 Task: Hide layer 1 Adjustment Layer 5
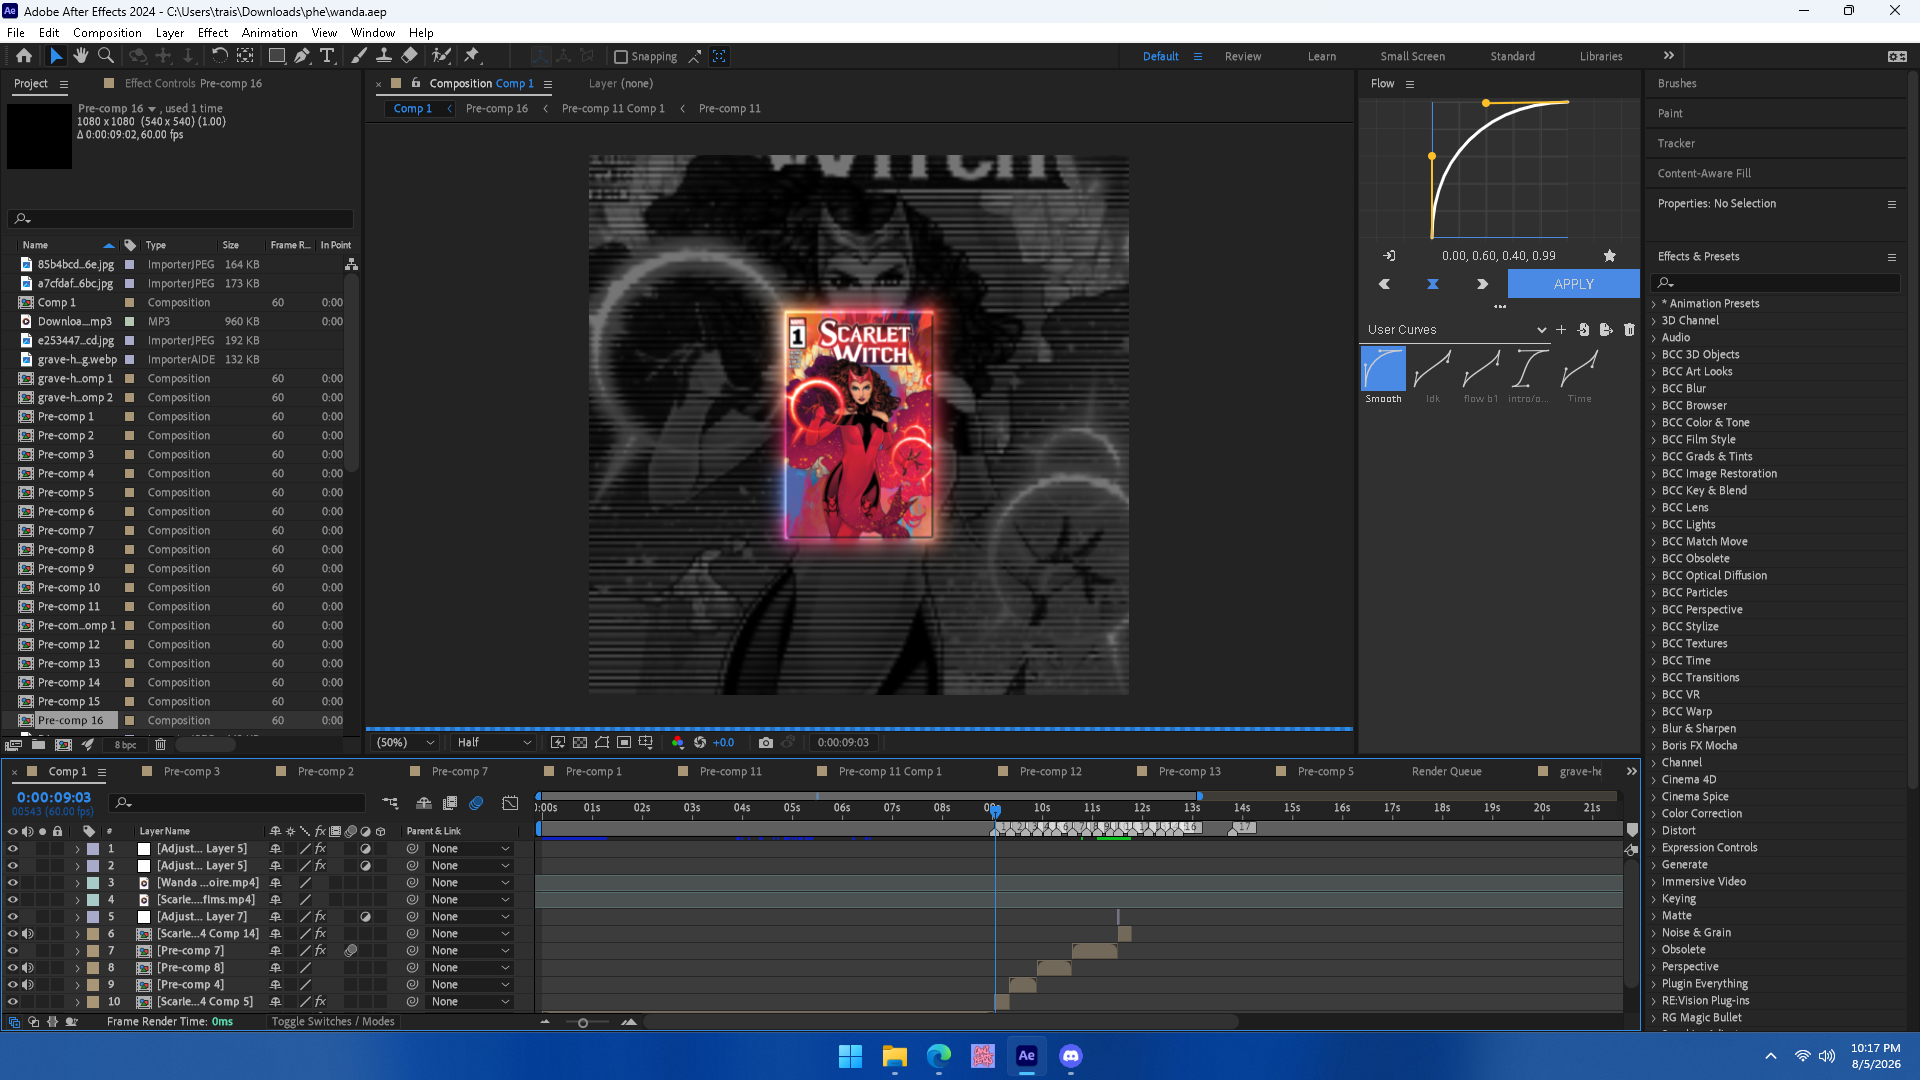coord(13,849)
